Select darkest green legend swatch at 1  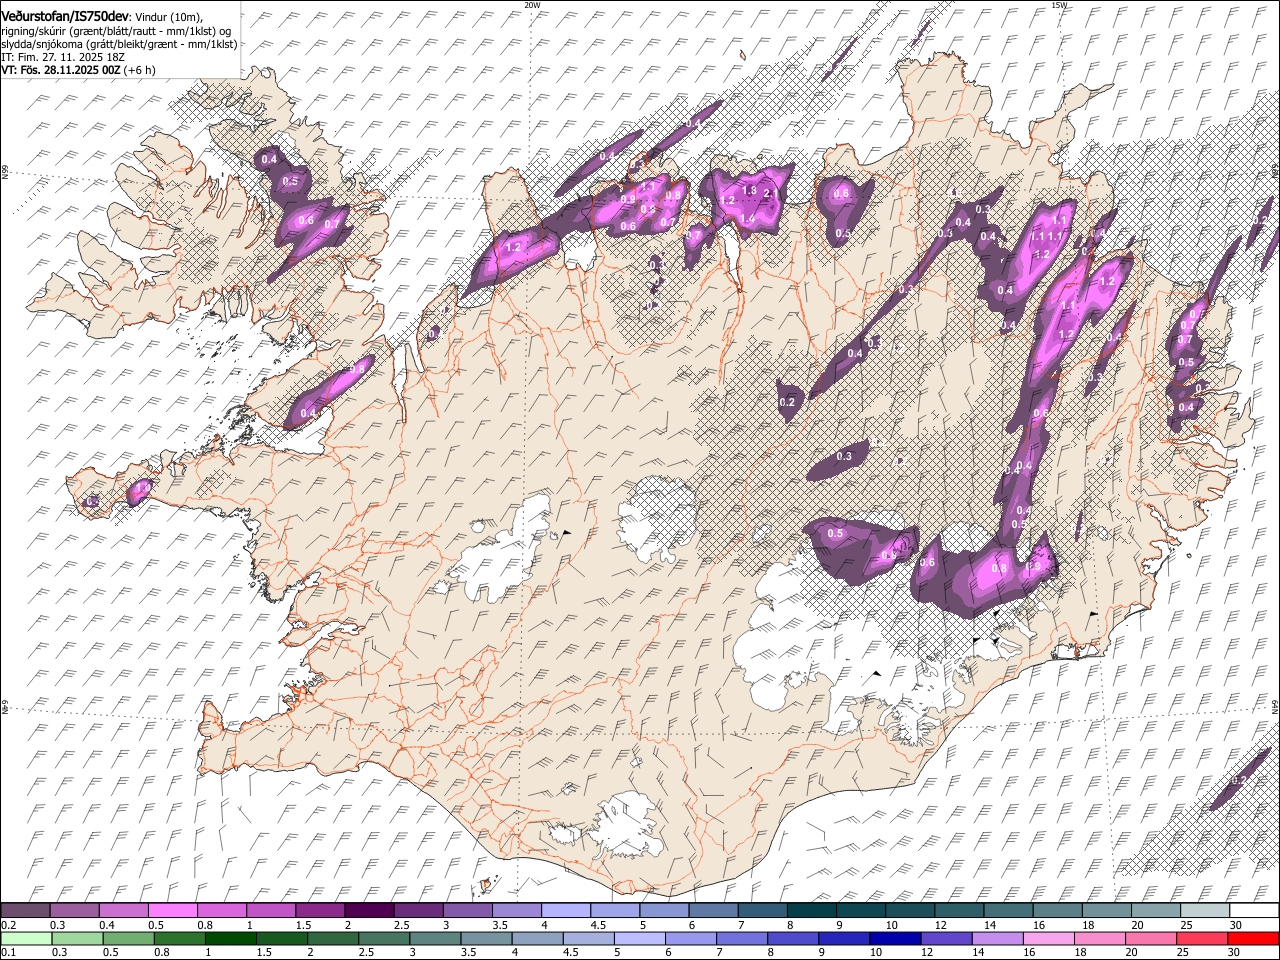231,938
